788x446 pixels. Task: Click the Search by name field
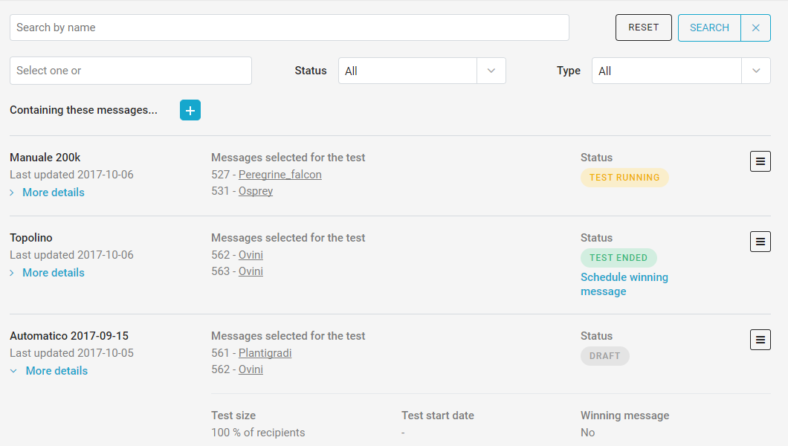pos(289,28)
